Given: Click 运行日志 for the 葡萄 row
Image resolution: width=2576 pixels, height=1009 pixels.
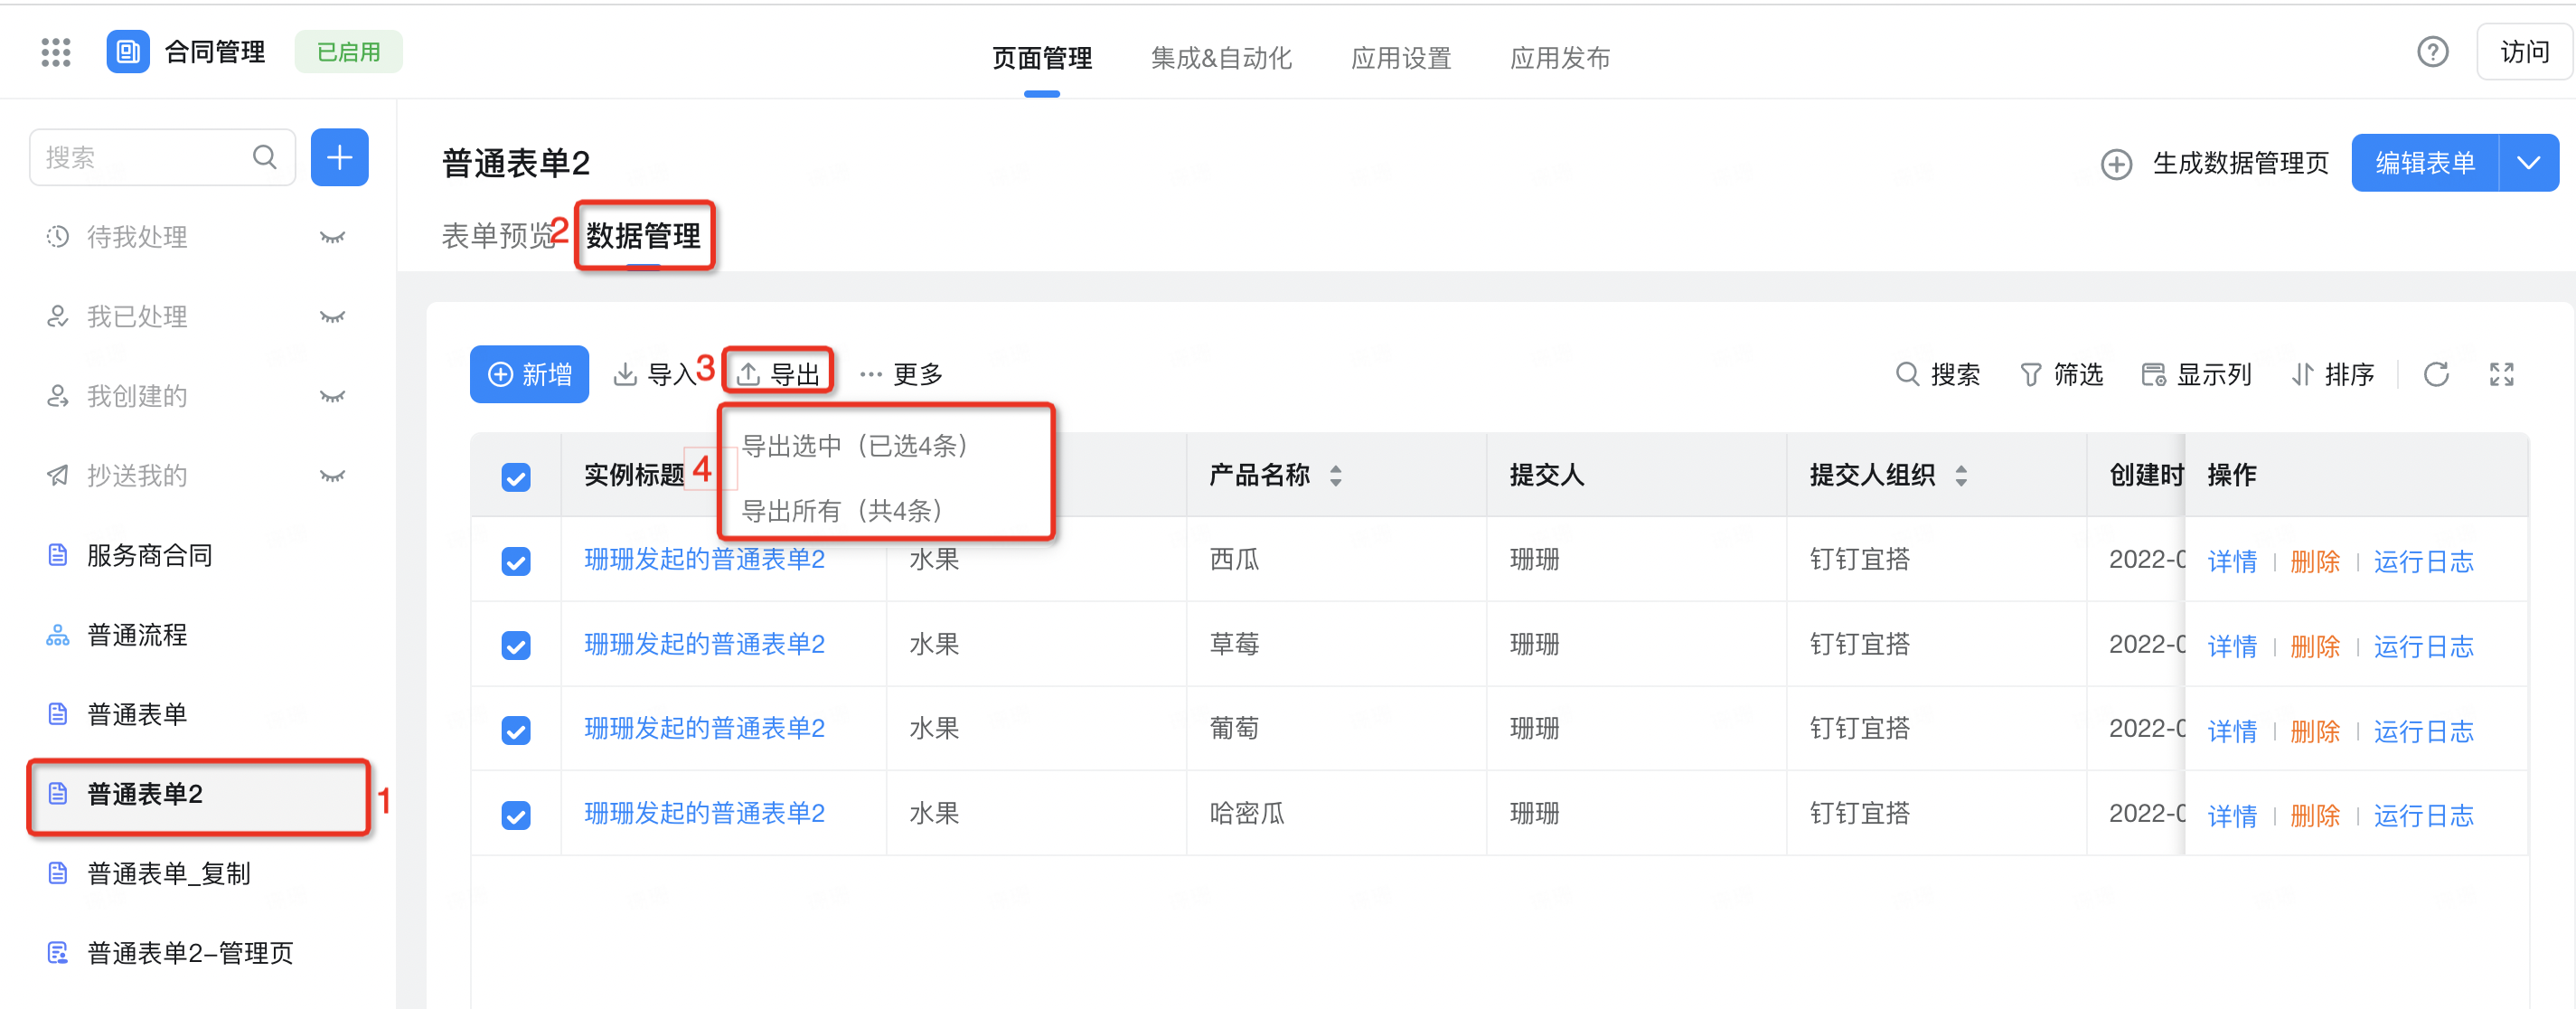Looking at the screenshot, I should (x=2423, y=732).
